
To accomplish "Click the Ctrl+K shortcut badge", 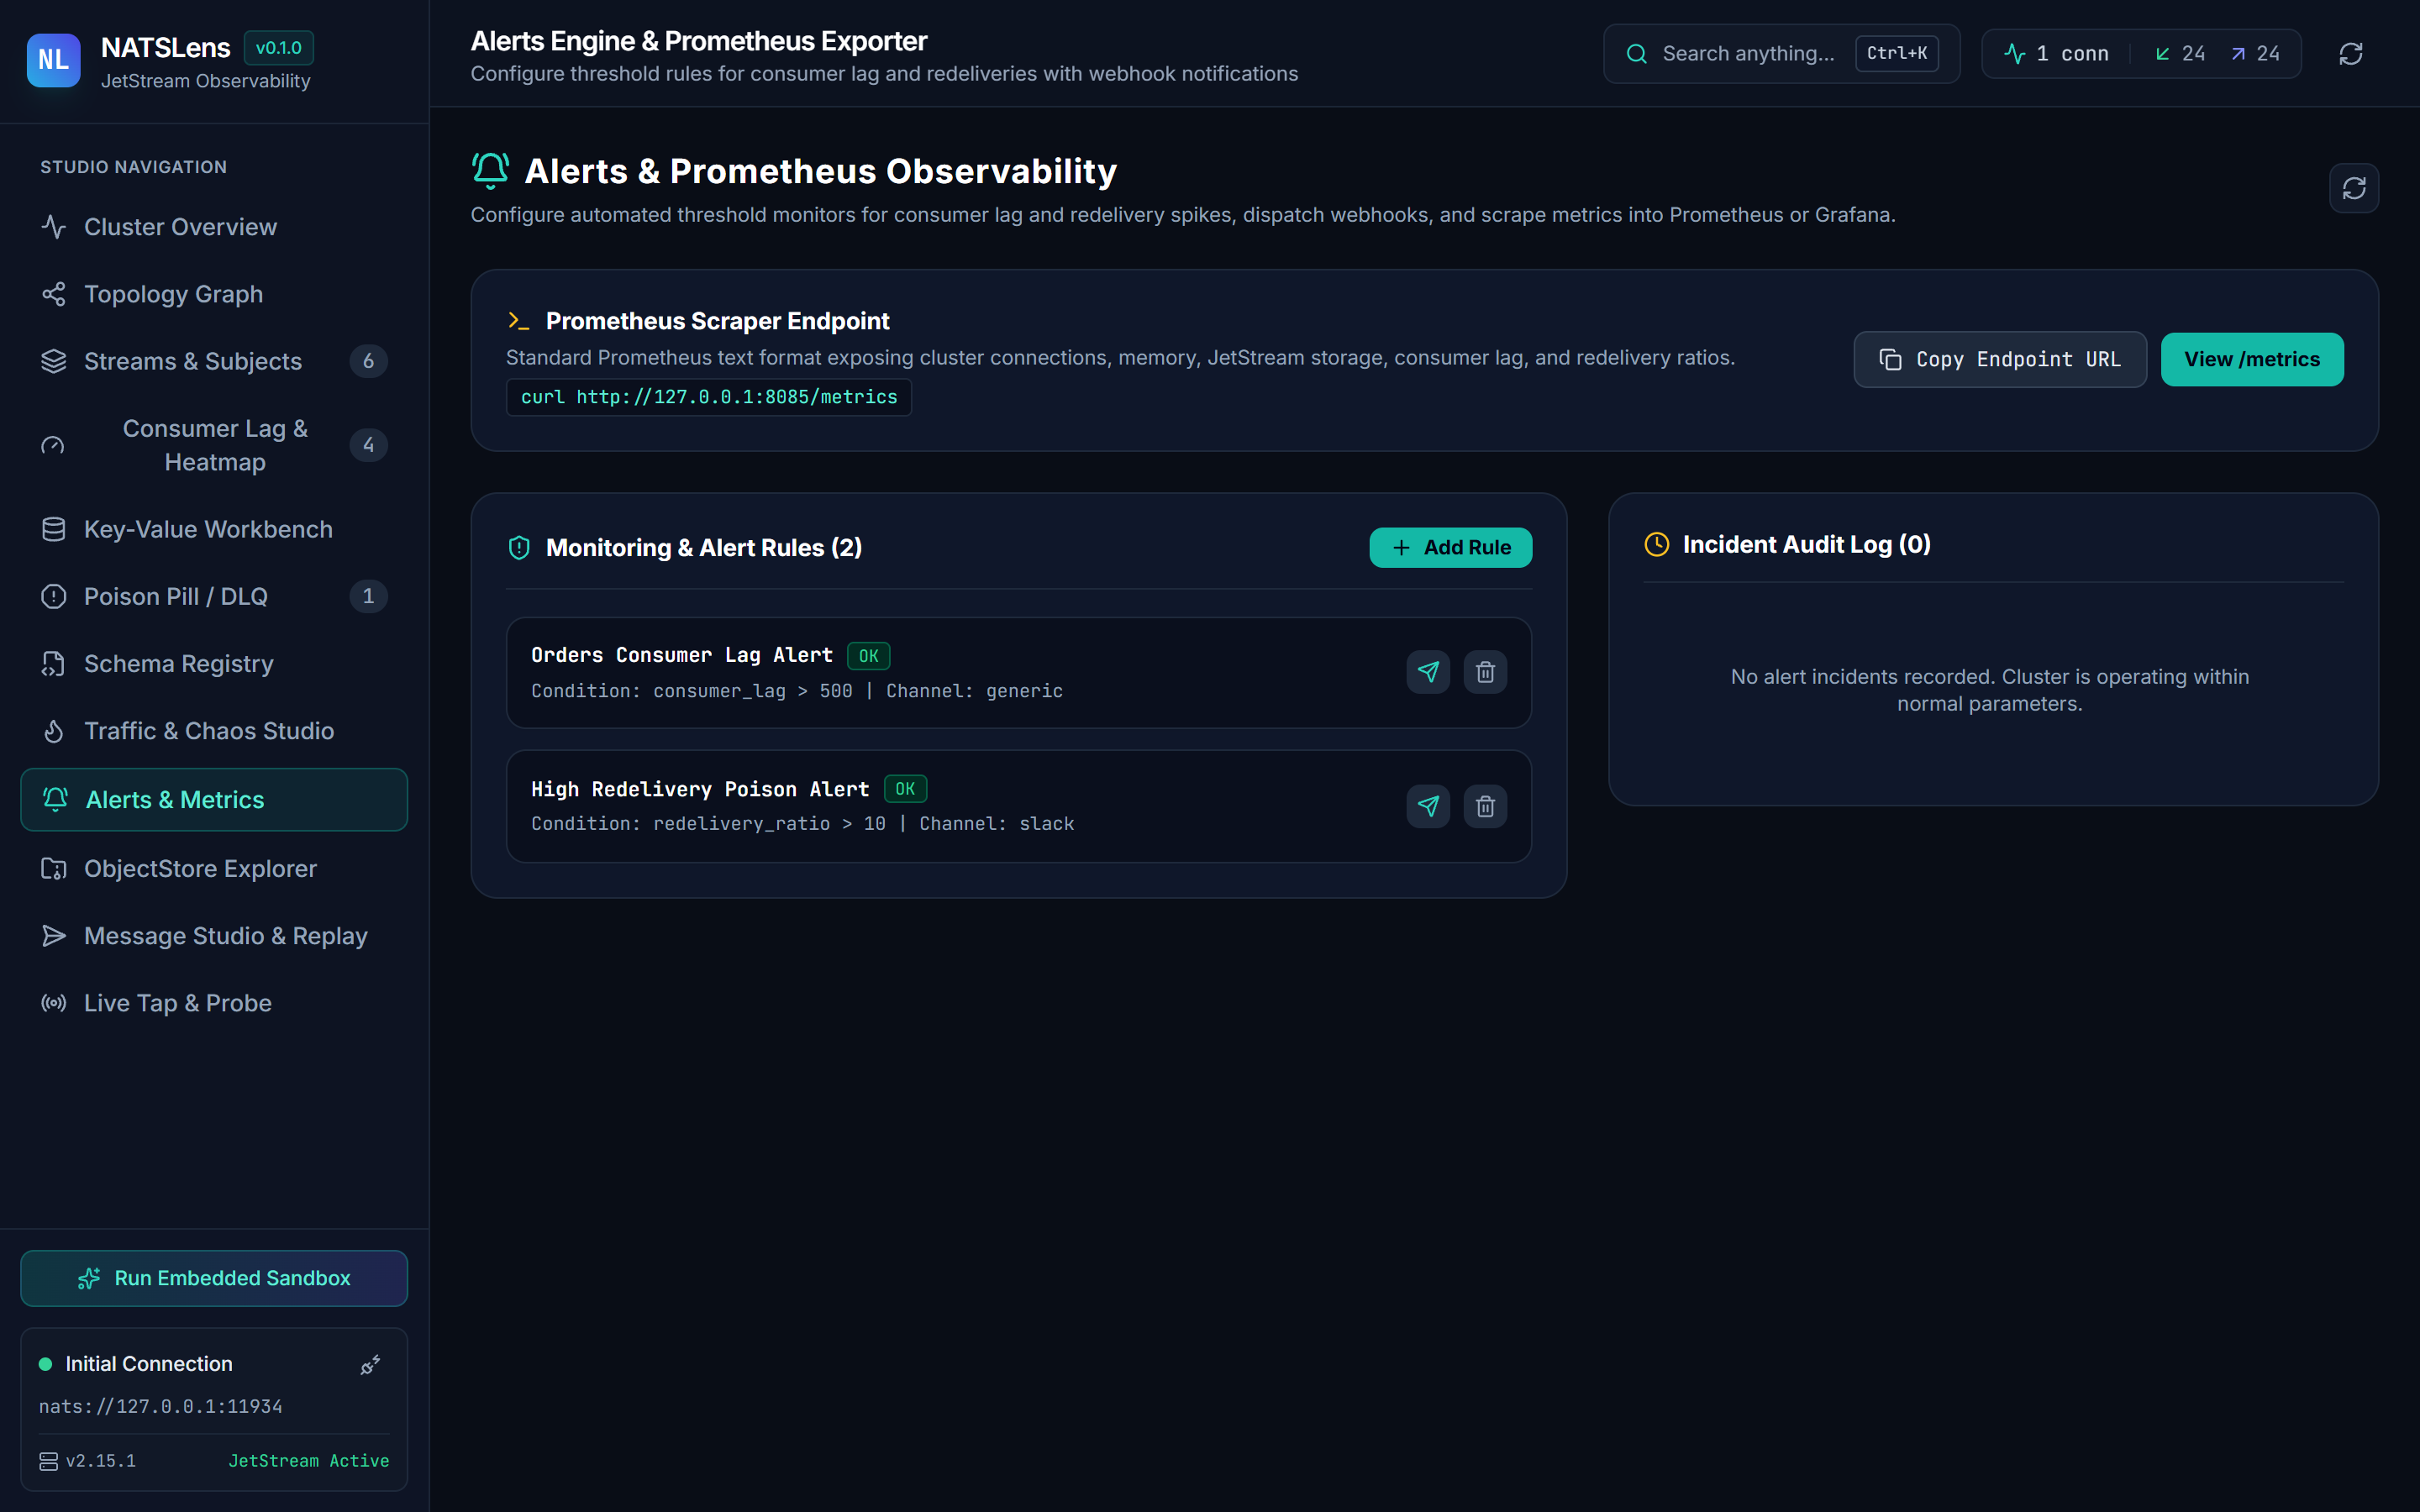I will [x=1896, y=54].
